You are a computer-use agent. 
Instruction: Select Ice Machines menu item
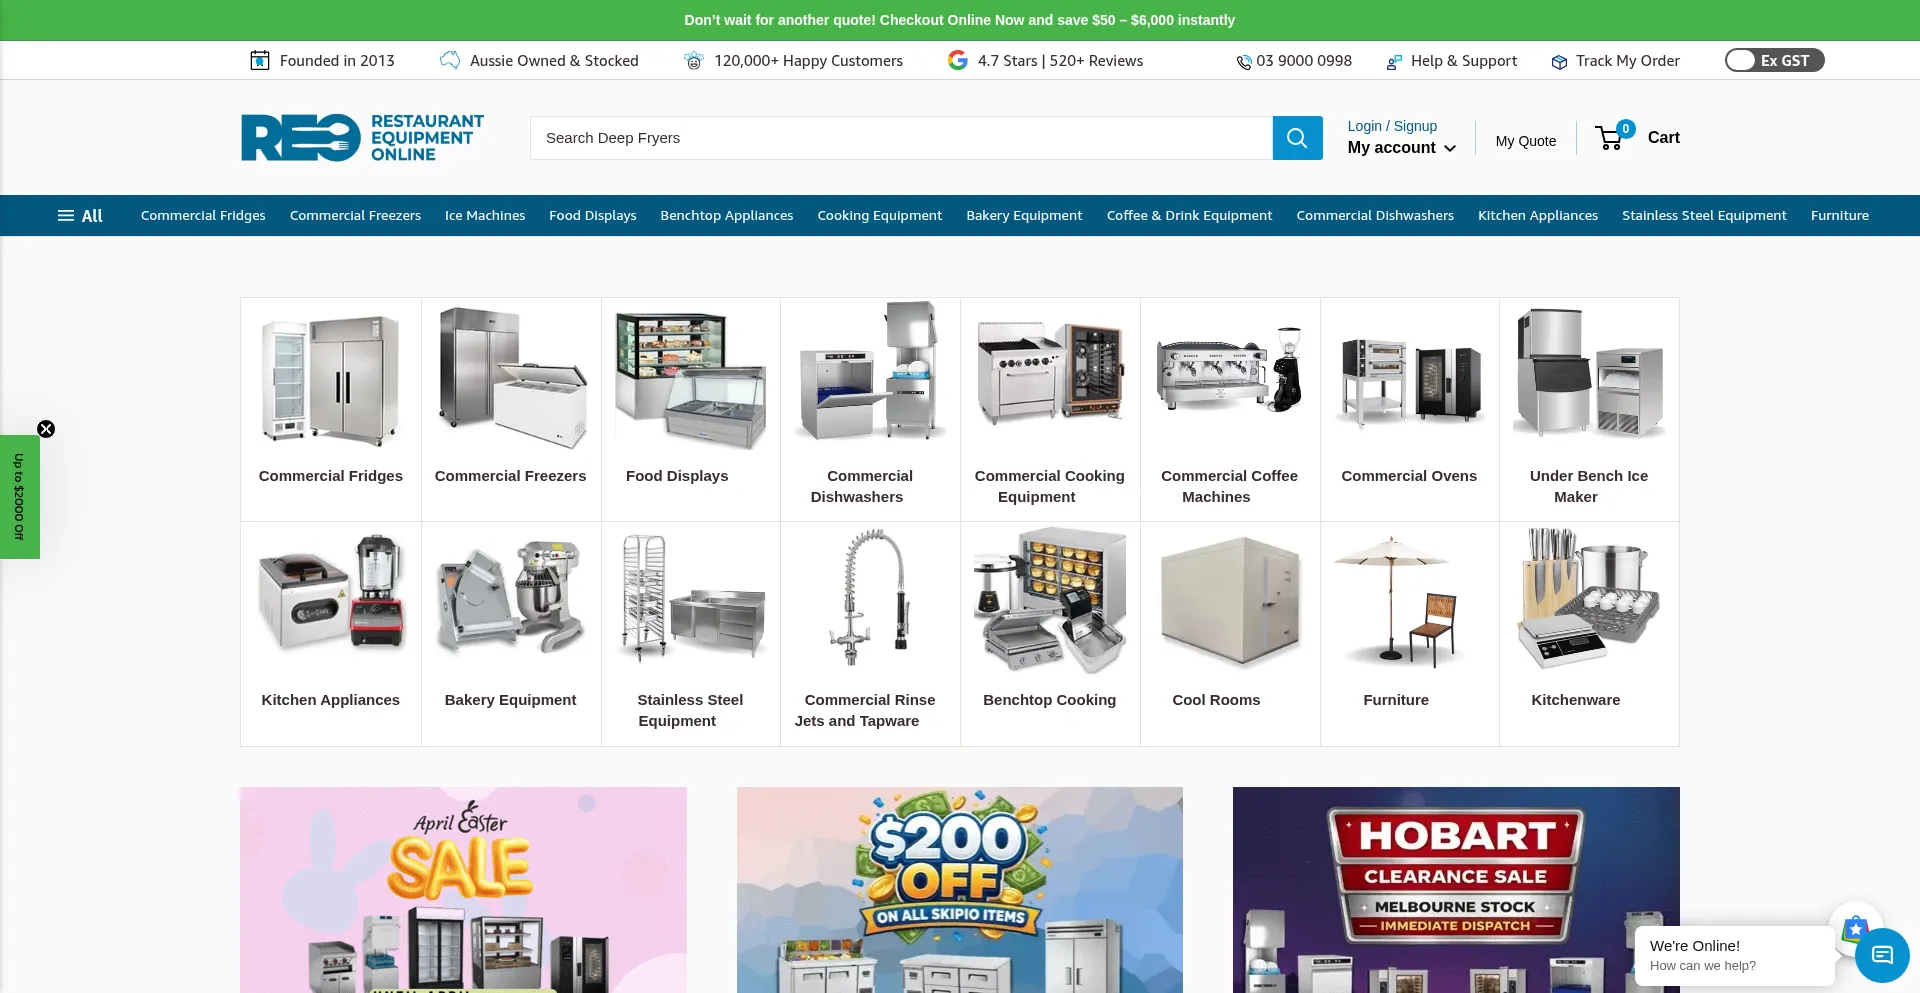485,216
